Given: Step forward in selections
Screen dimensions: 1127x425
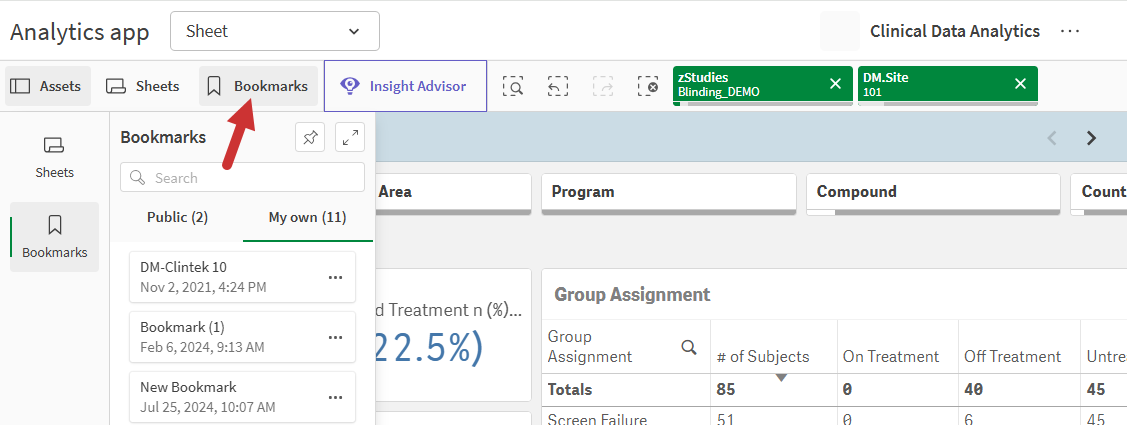Looking at the screenshot, I should pyautogui.click(x=603, y=86).
